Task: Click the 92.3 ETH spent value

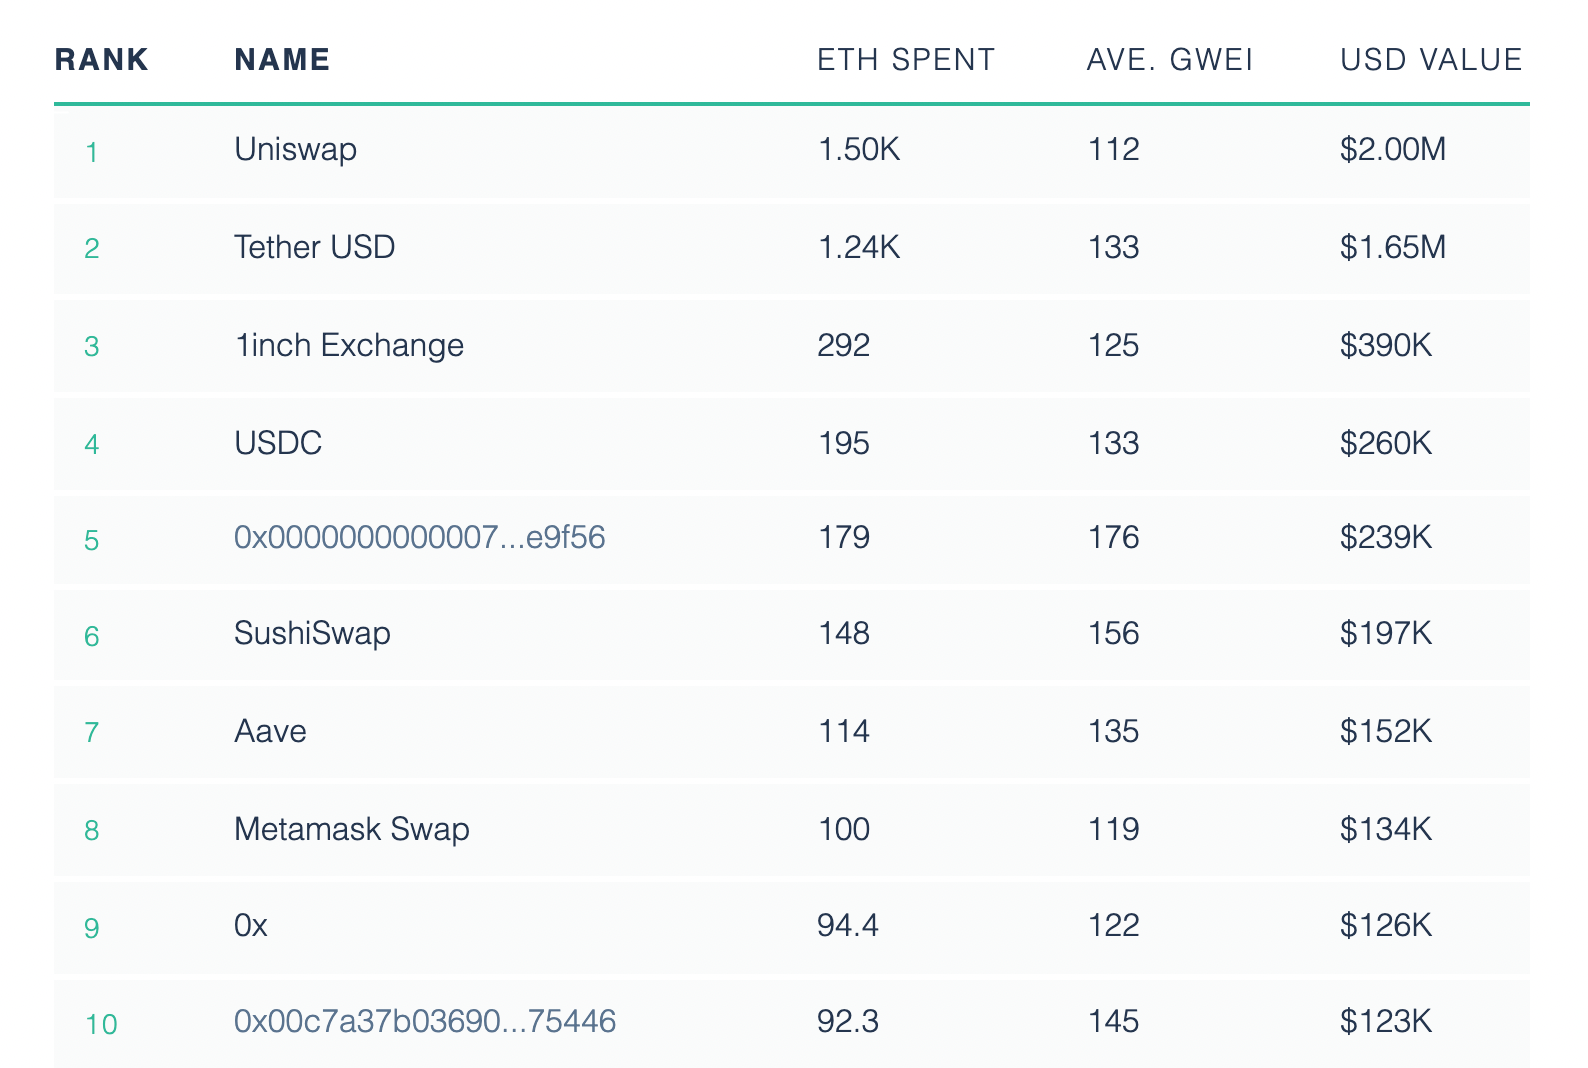Action: (848, 1021)
